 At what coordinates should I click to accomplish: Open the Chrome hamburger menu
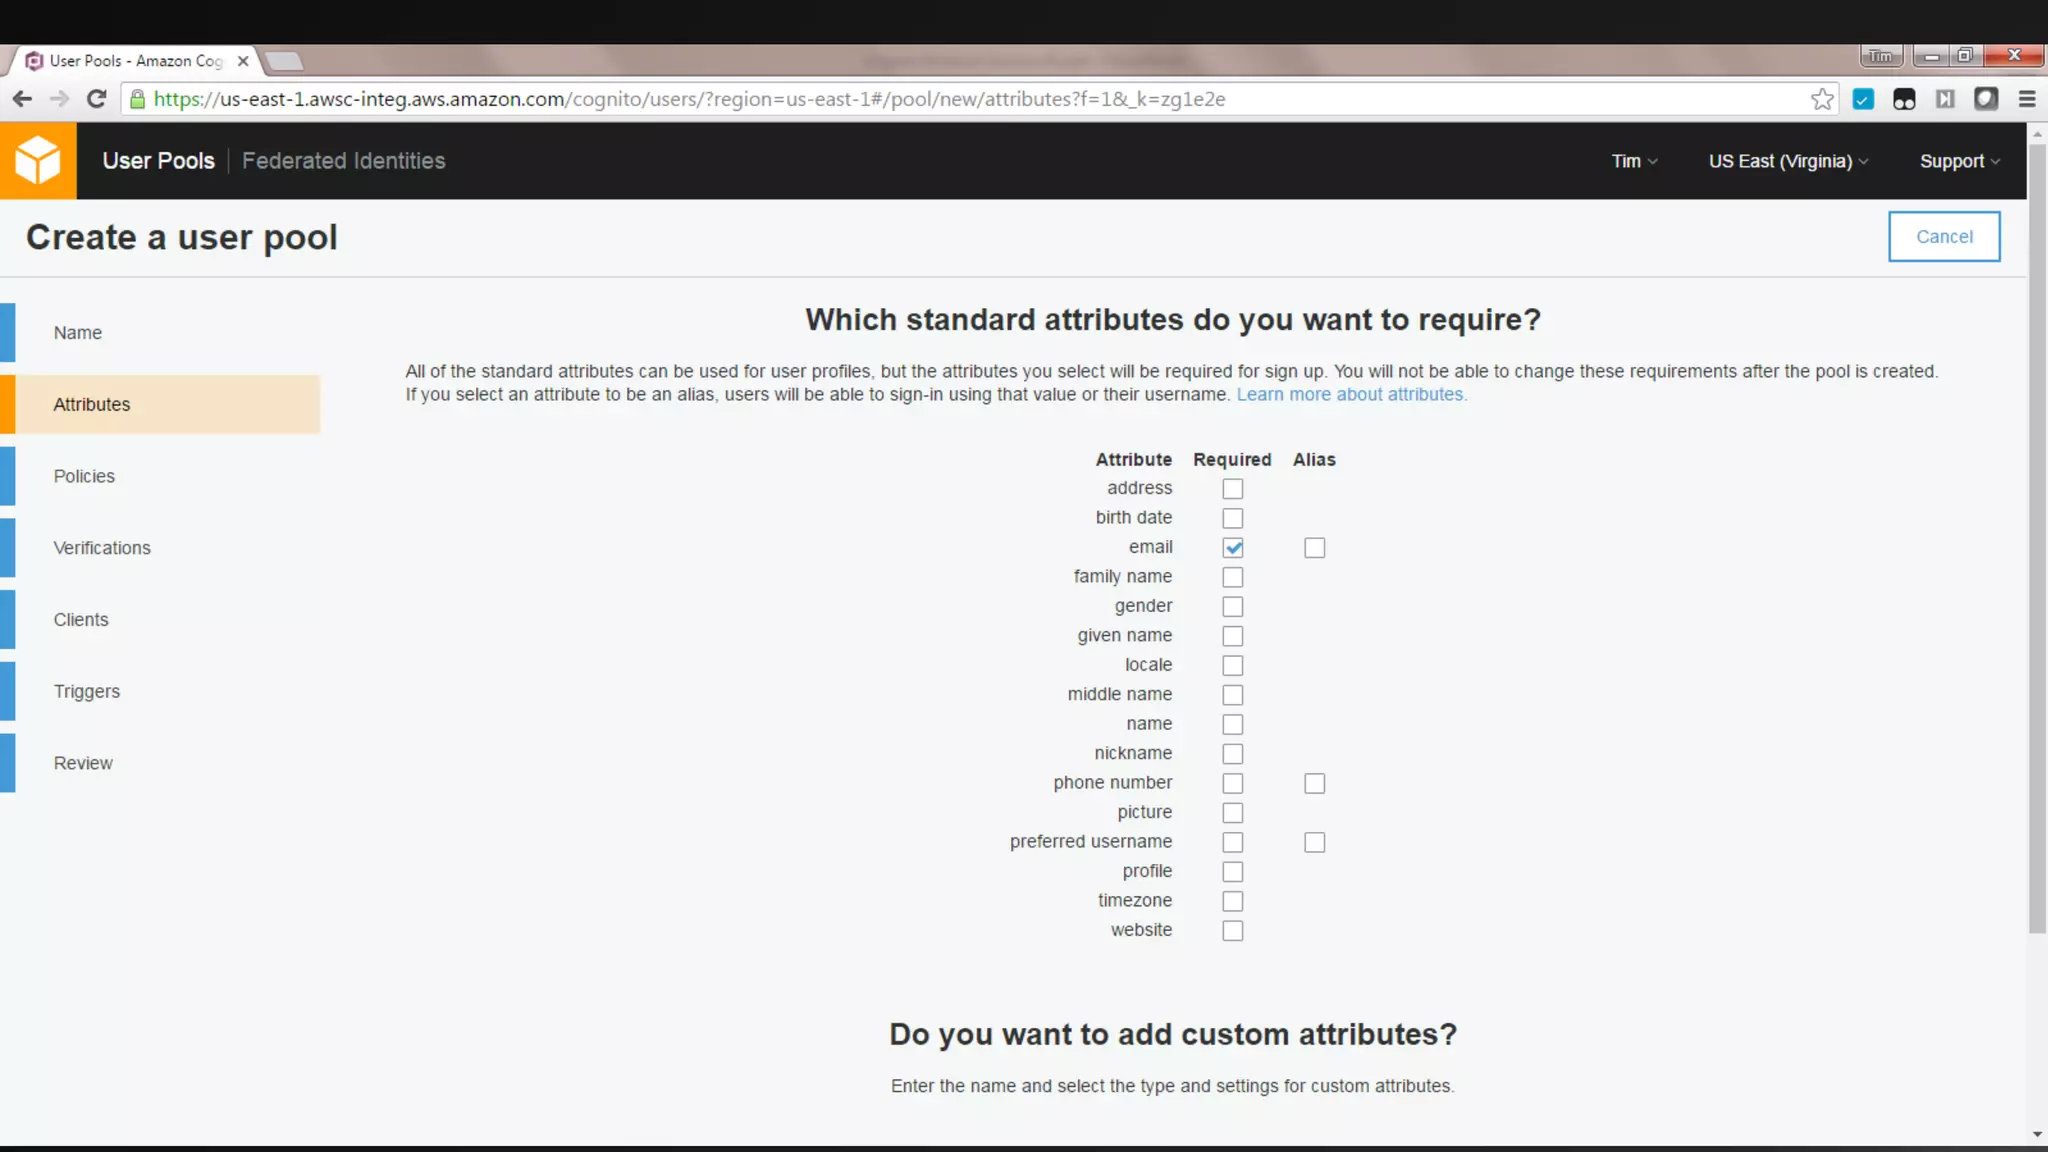click(2027, 99)
